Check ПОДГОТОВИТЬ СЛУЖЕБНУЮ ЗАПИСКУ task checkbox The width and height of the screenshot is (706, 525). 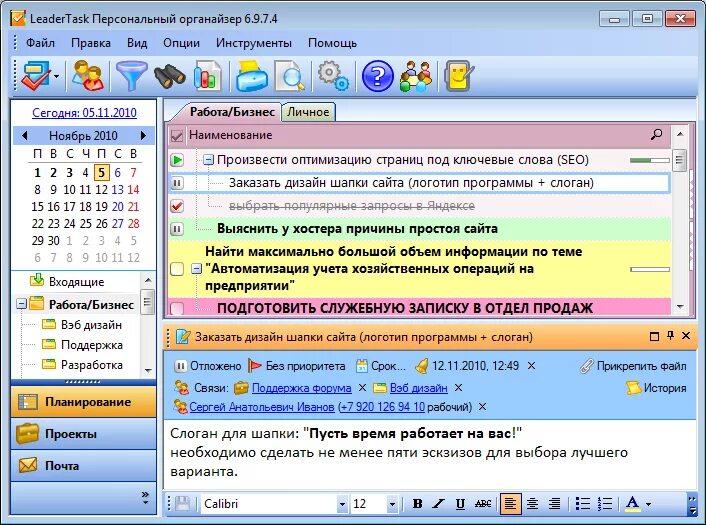point(177,308)
